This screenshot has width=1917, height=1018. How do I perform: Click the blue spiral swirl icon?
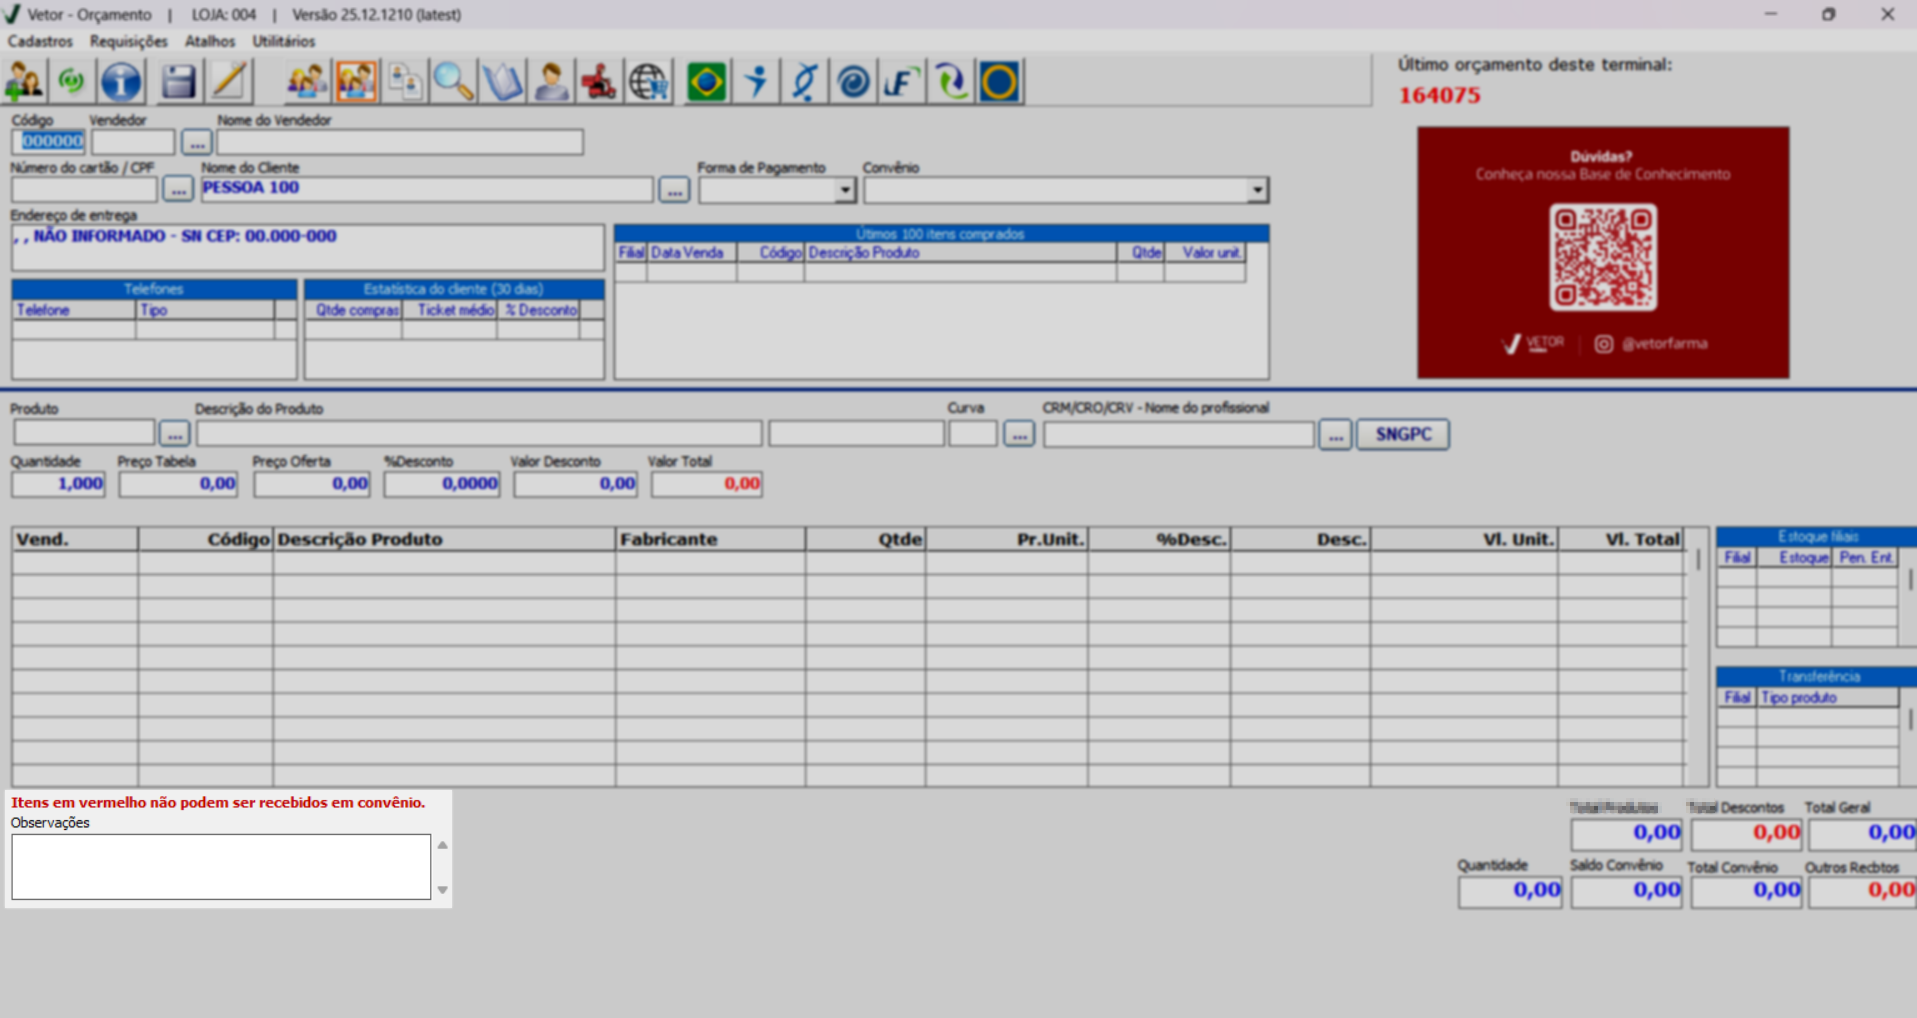tap(854, 81)
